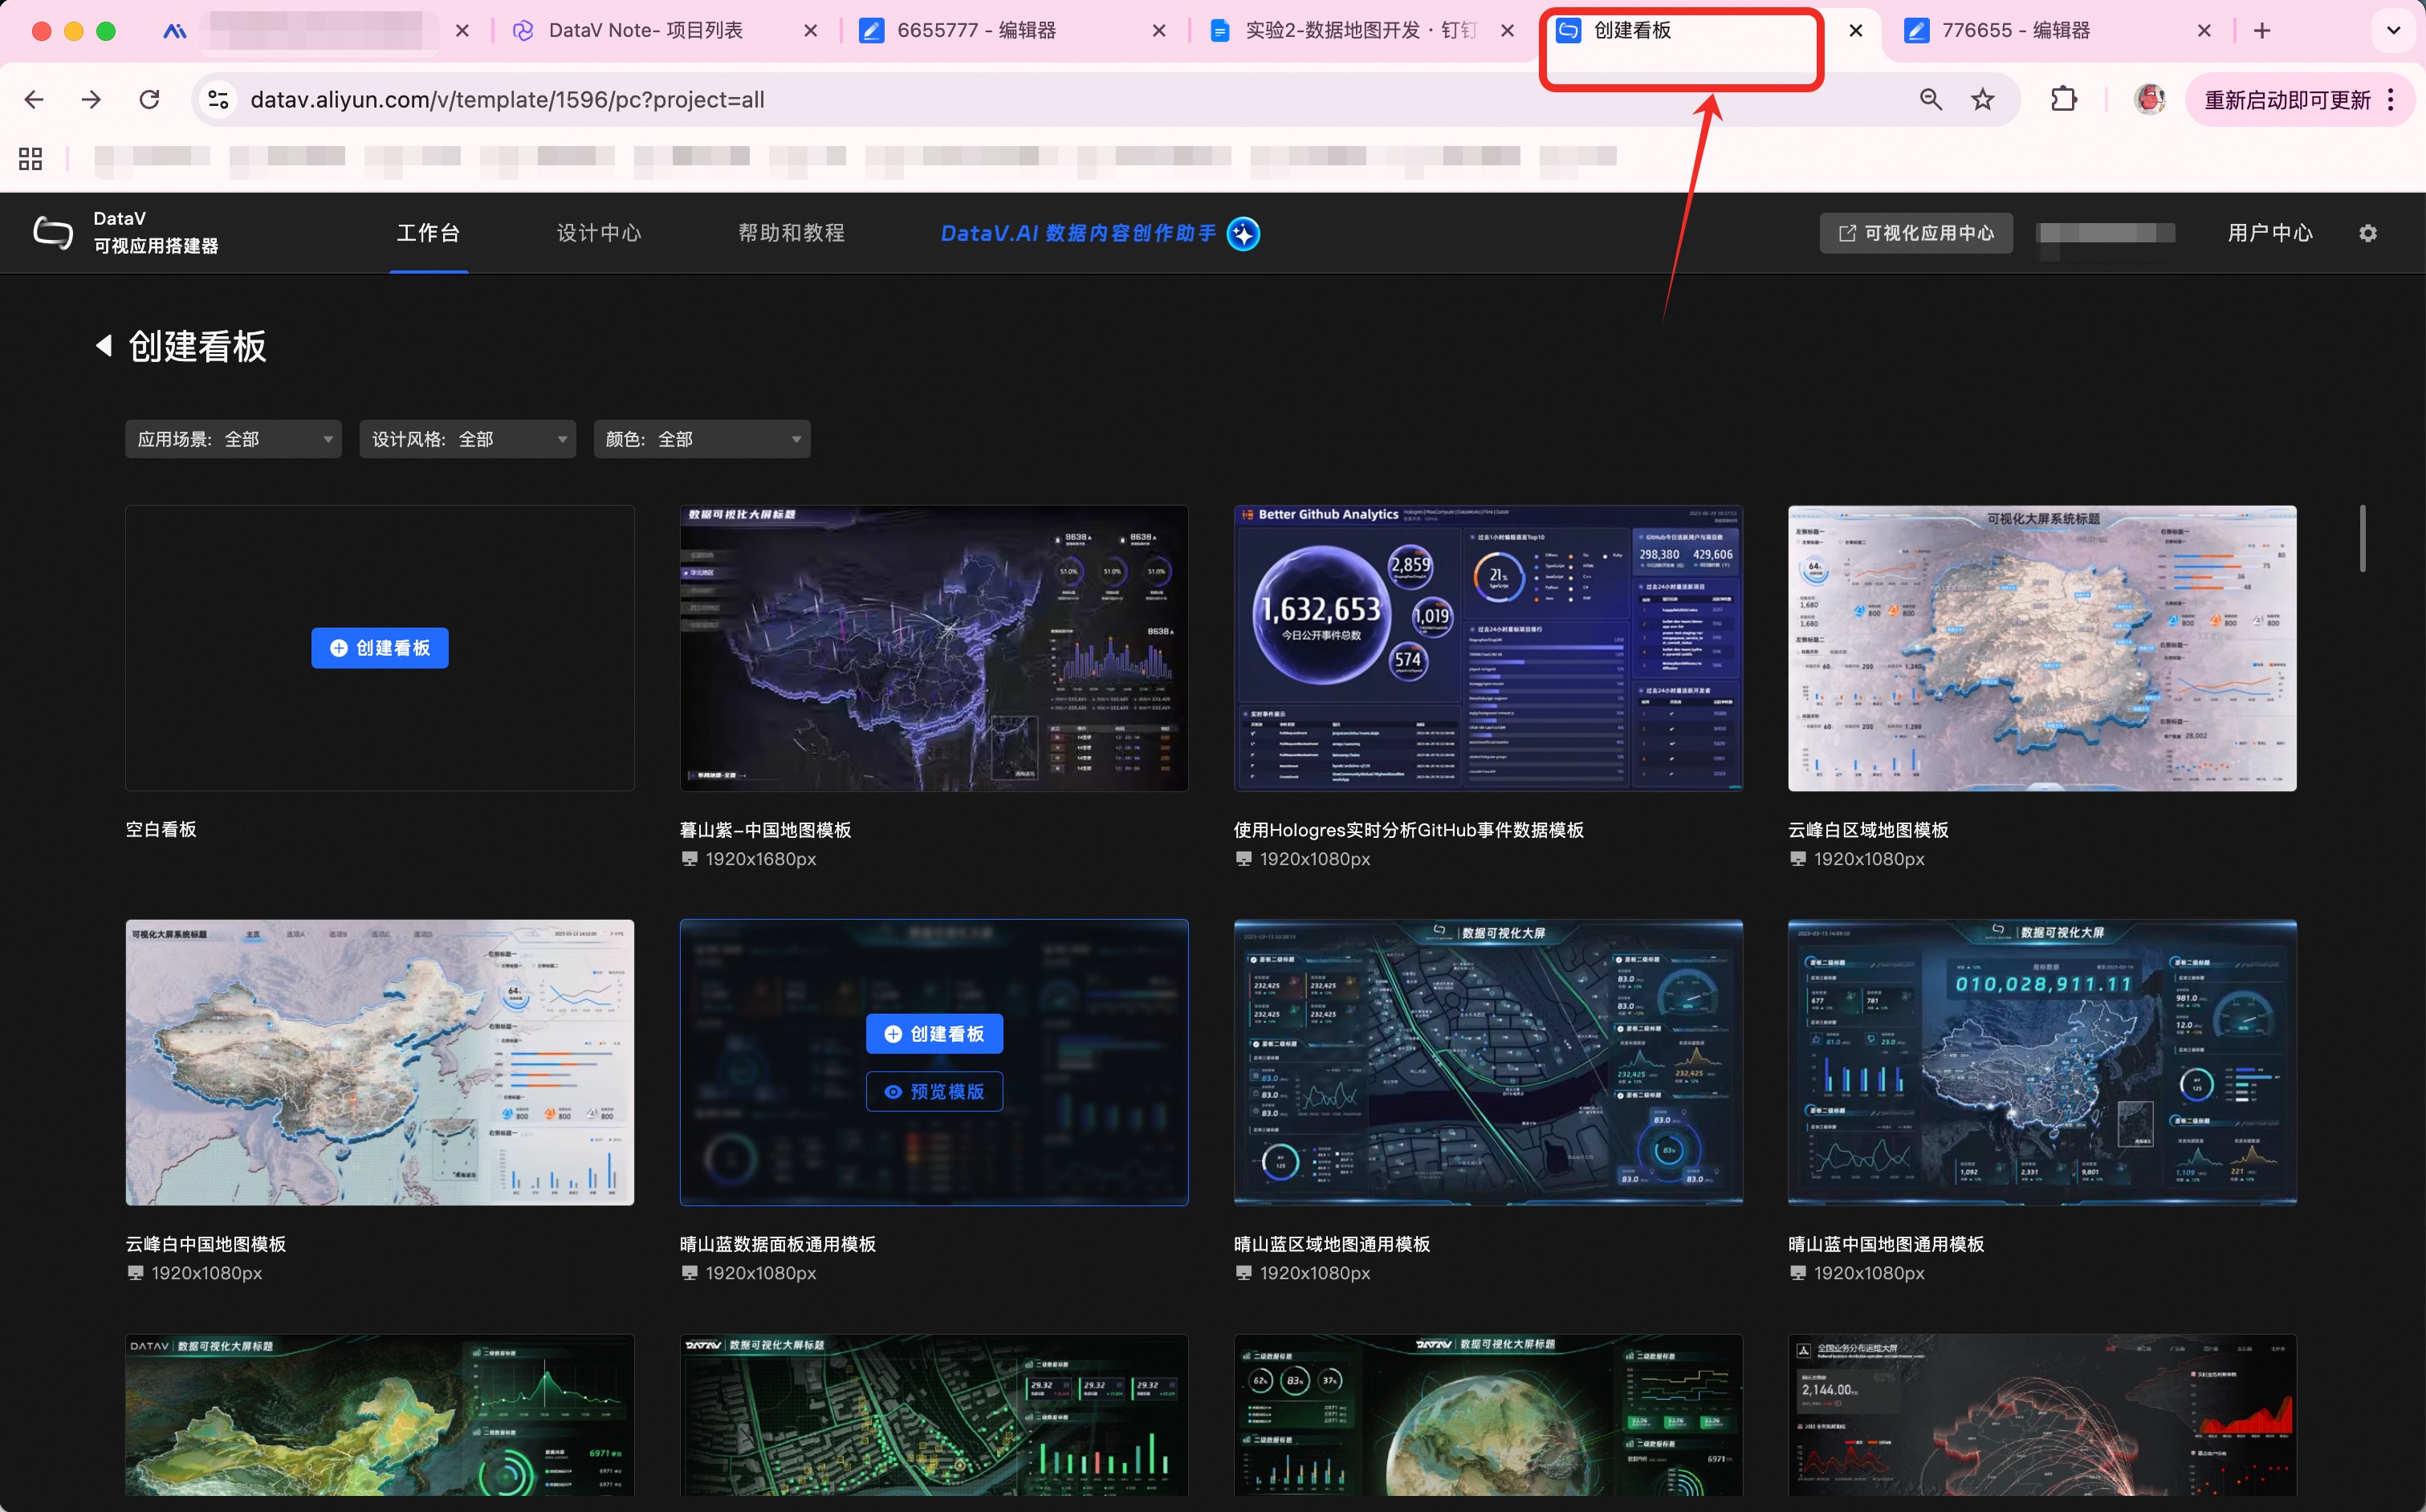Bookmark this page with the star icon
Image resolution: width=2426 pixels, height=1512 pixels.
[x=1982, y=99]
